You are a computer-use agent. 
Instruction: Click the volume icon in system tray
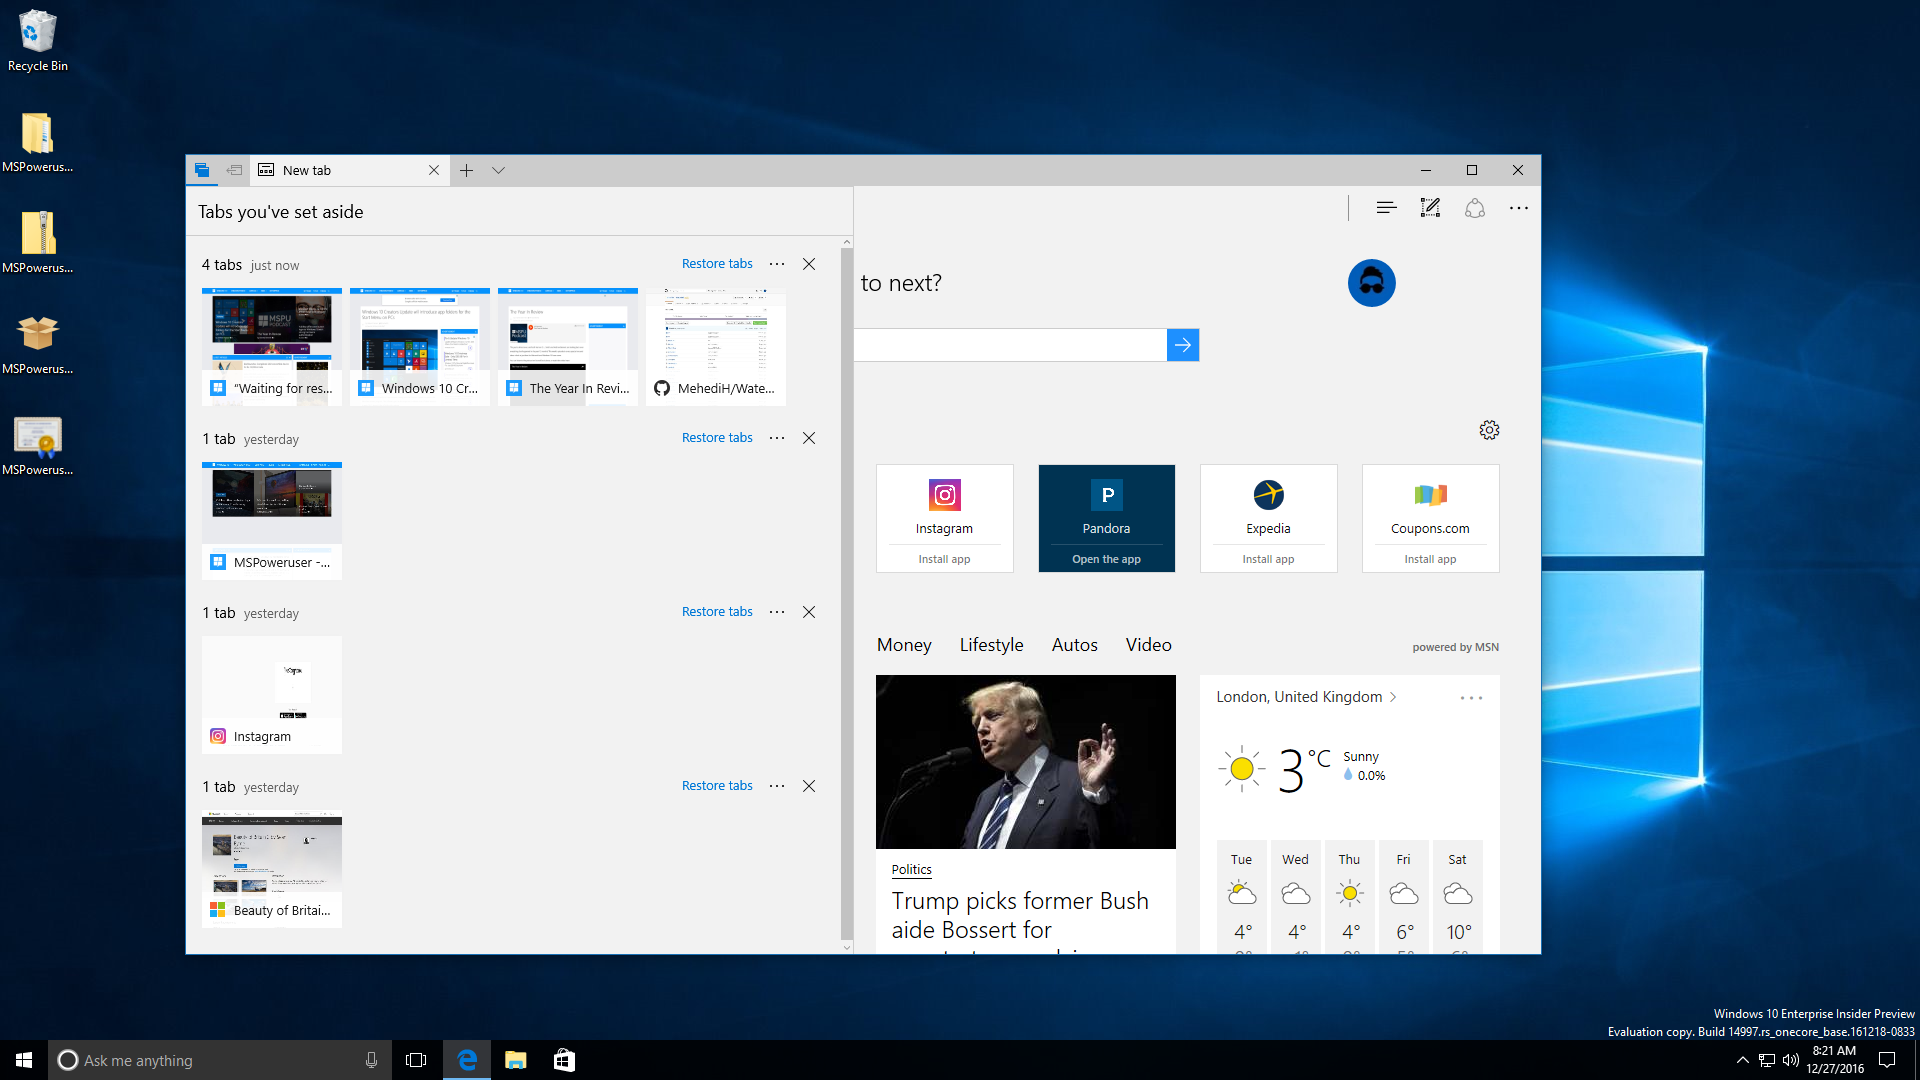pos(1790,1060)
